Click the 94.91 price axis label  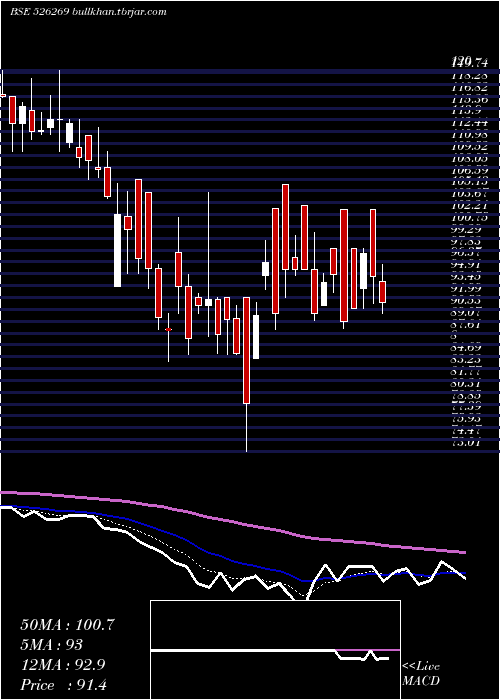pos(469,265)
